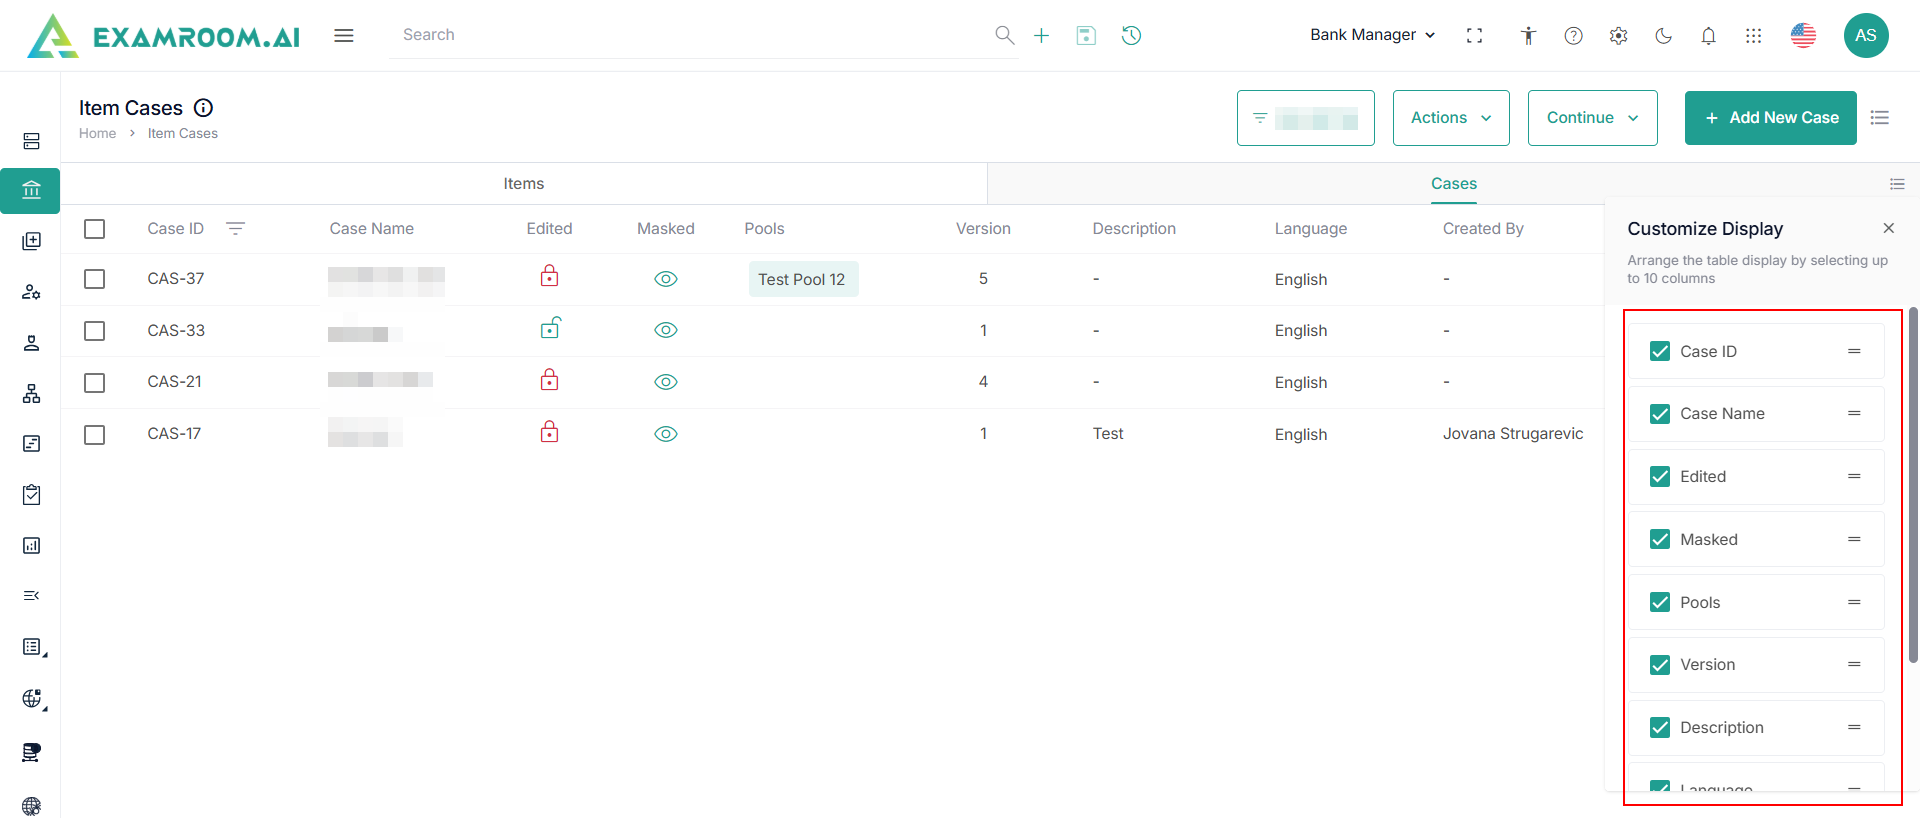
Task: Toggle masked eye icon for CAS-21
Action: pyautogui.click(x=666, y=382)
